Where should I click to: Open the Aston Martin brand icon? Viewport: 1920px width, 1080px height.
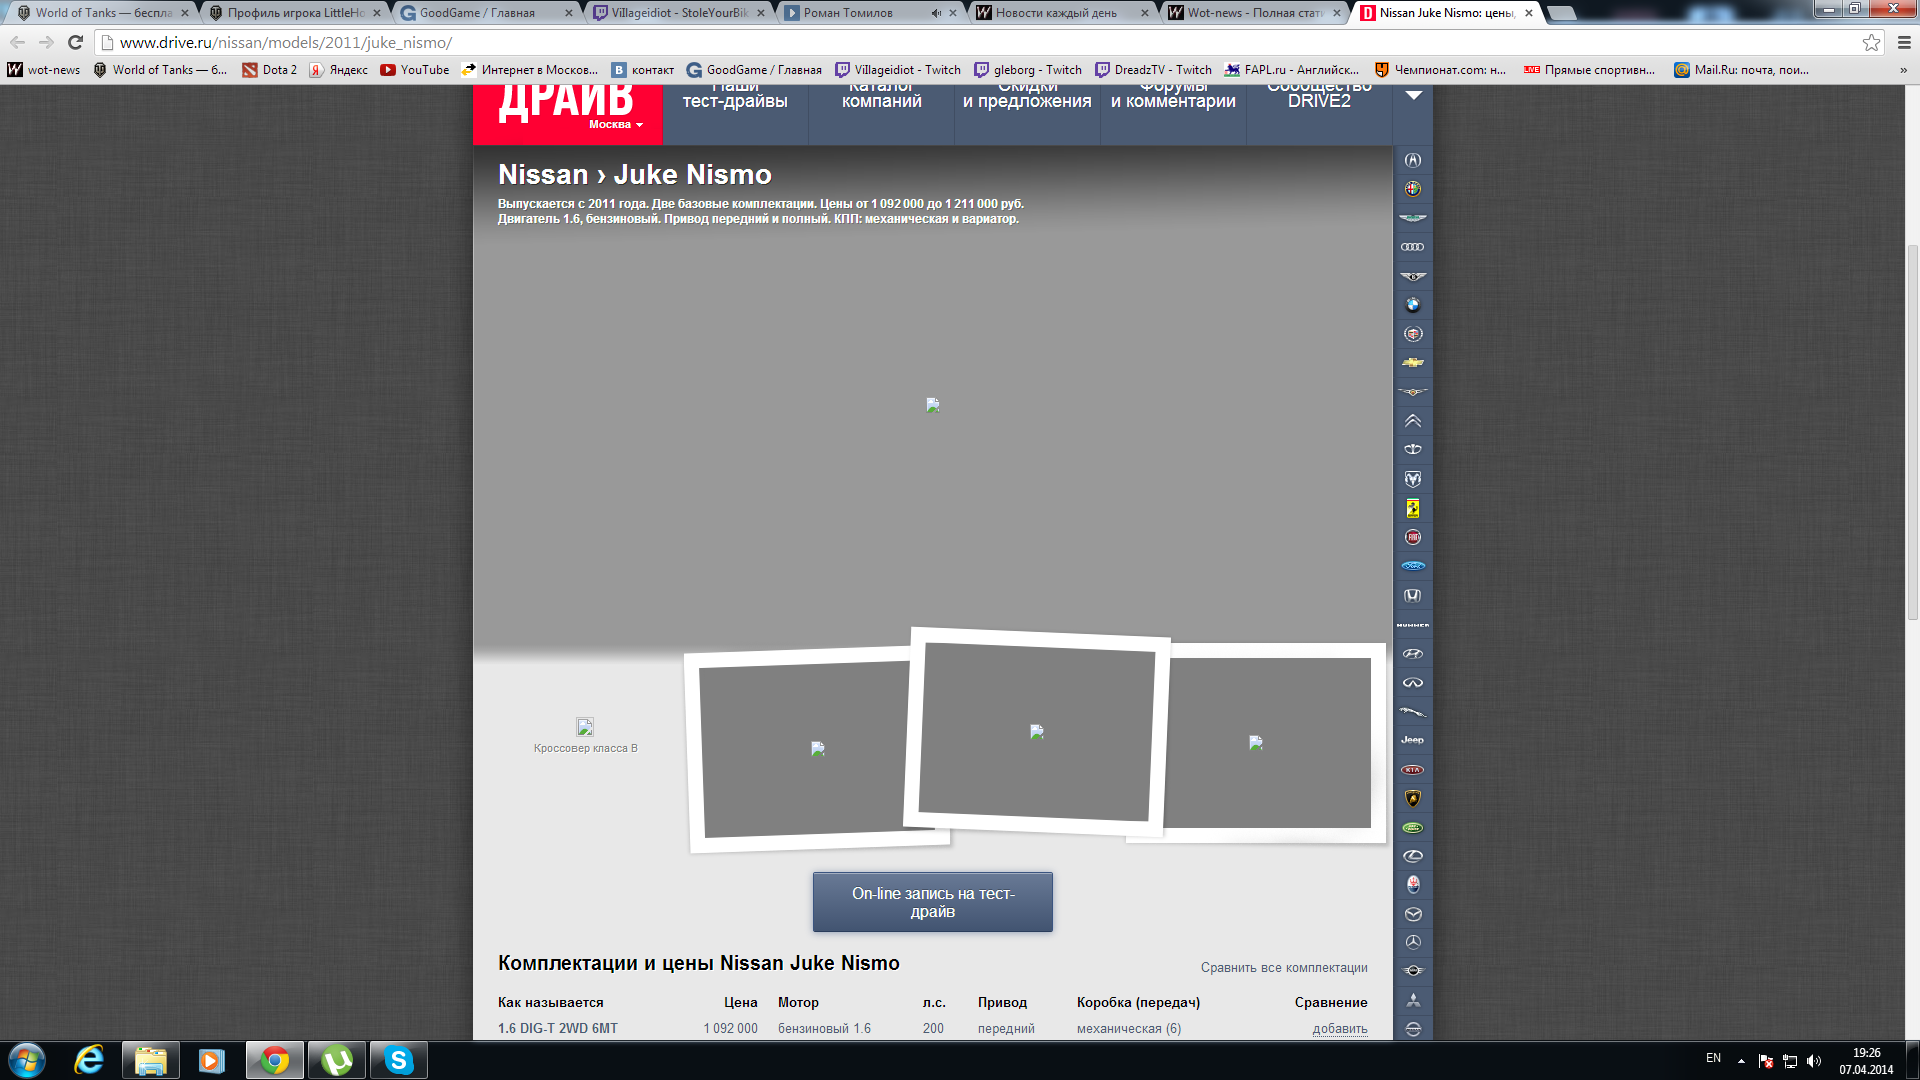point(1413,218)
